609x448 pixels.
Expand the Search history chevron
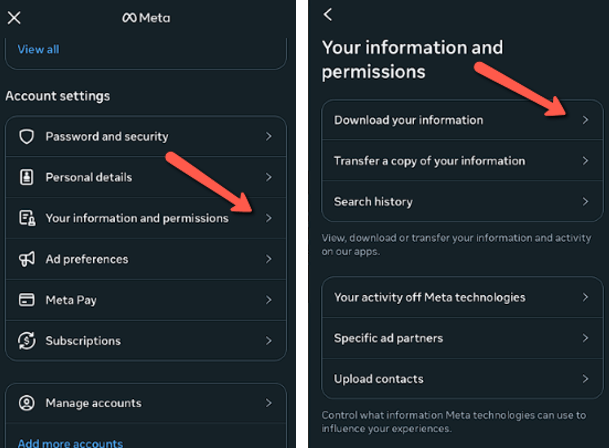pos(586,202)
